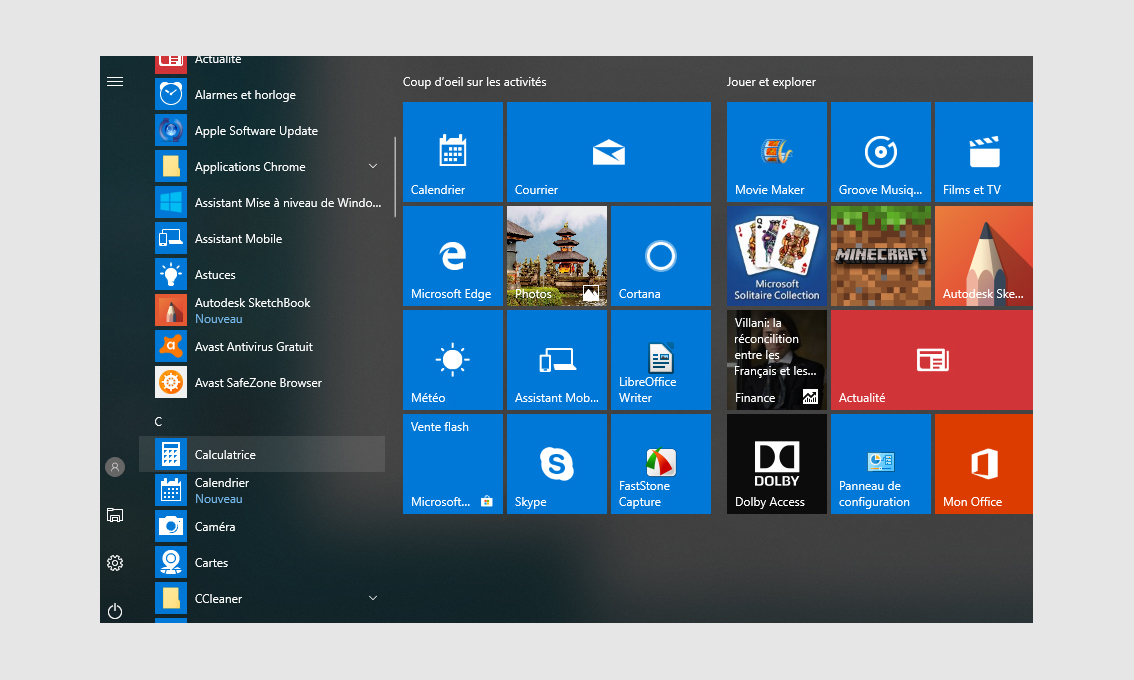Expand the Applications Chrome folder chevron
This screenshot has height=680, width=1134.
(x=373, y=166)
